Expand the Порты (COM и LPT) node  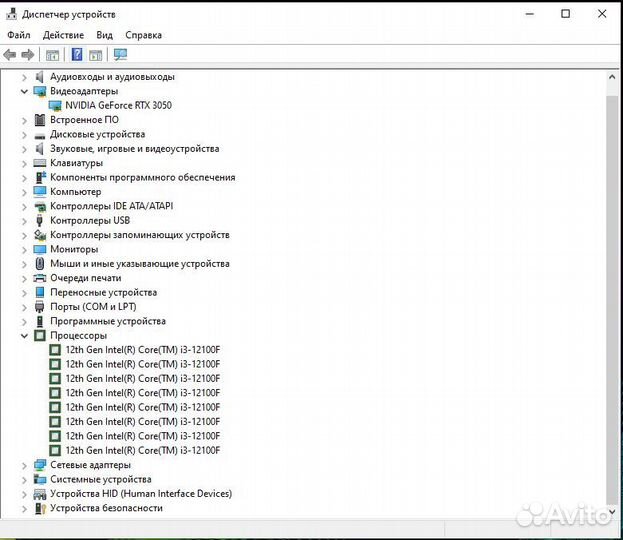[x=24, y=307]
